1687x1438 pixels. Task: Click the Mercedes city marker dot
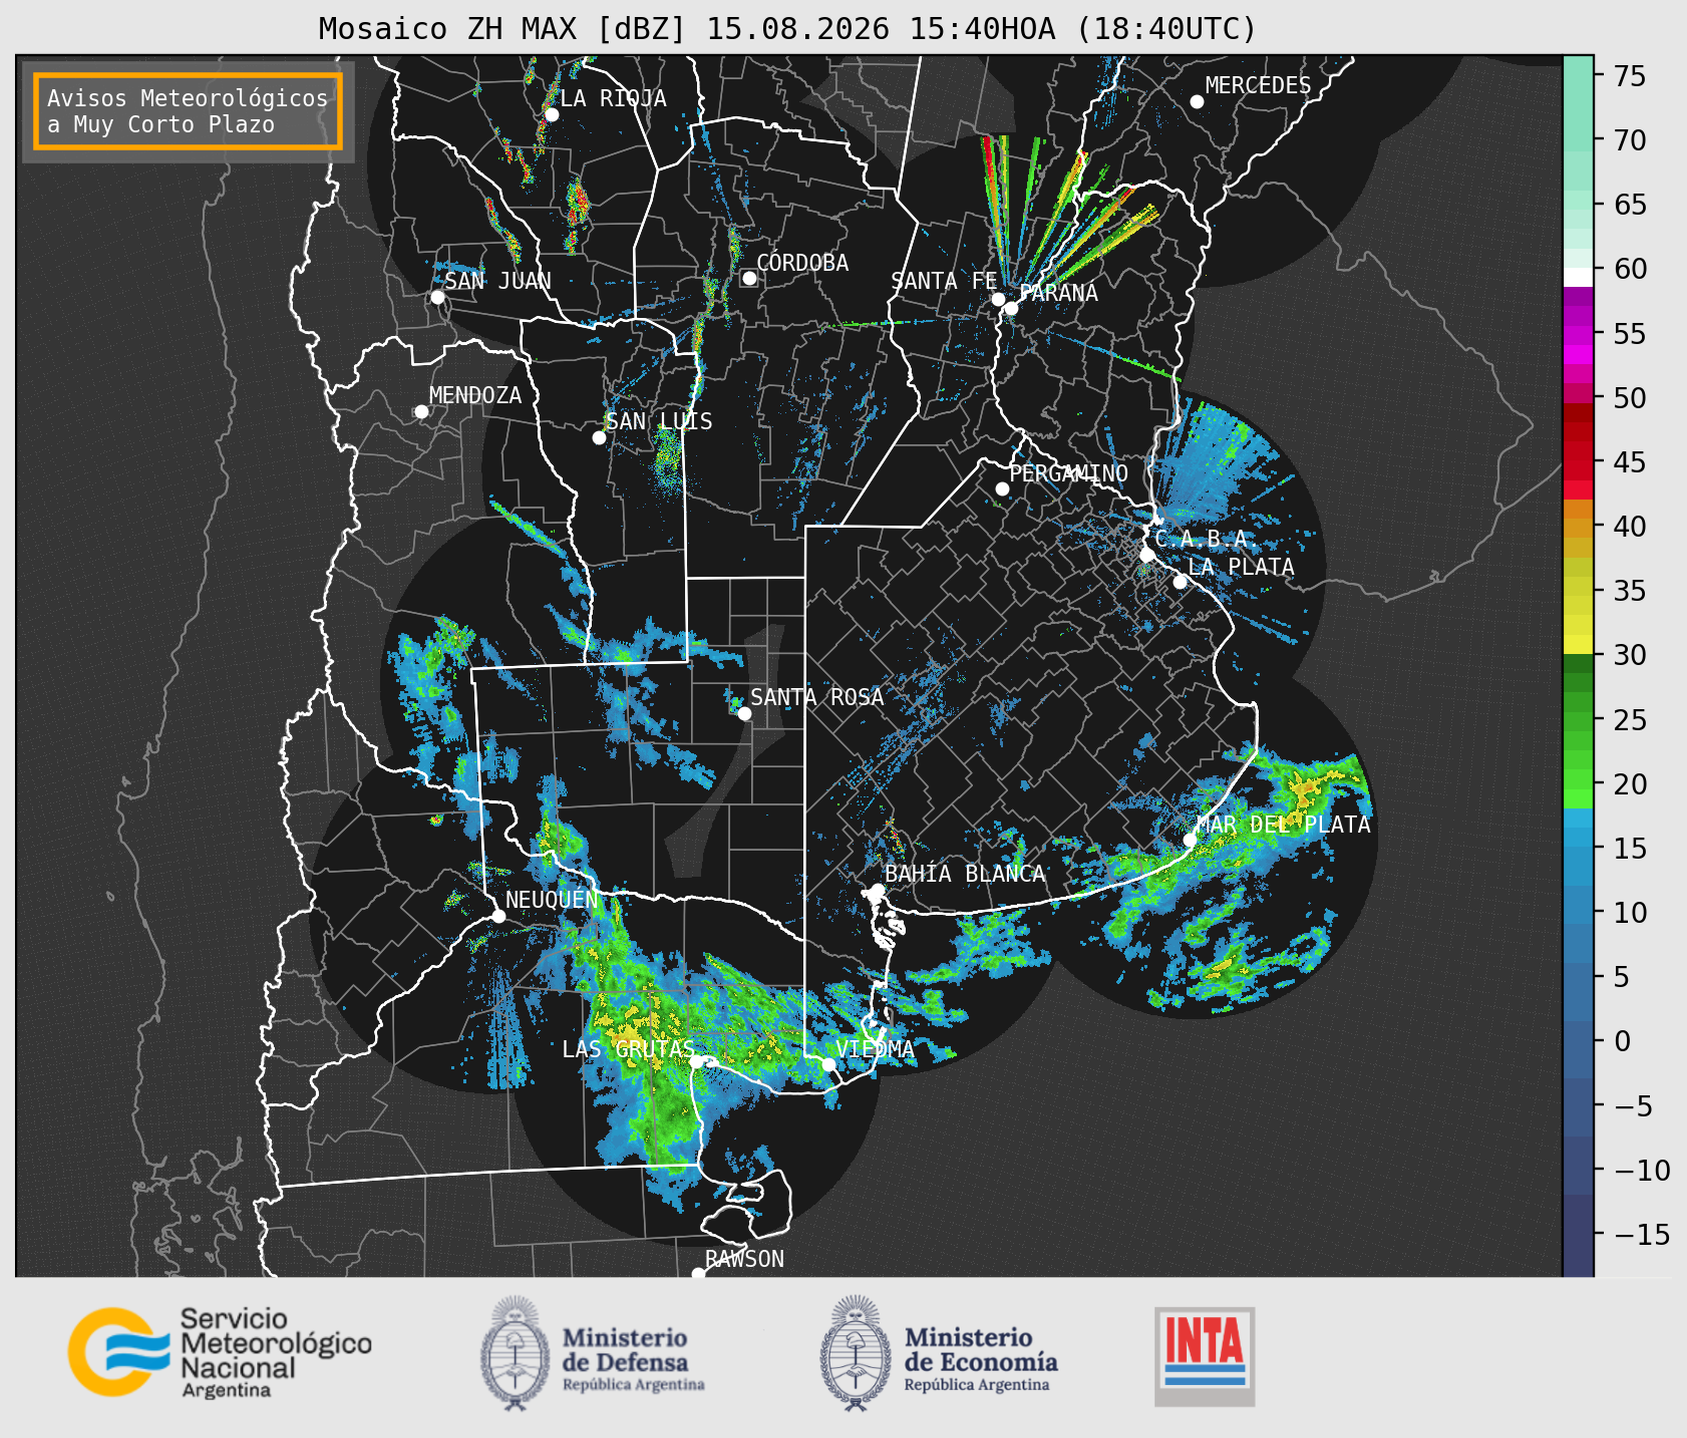1196,102
